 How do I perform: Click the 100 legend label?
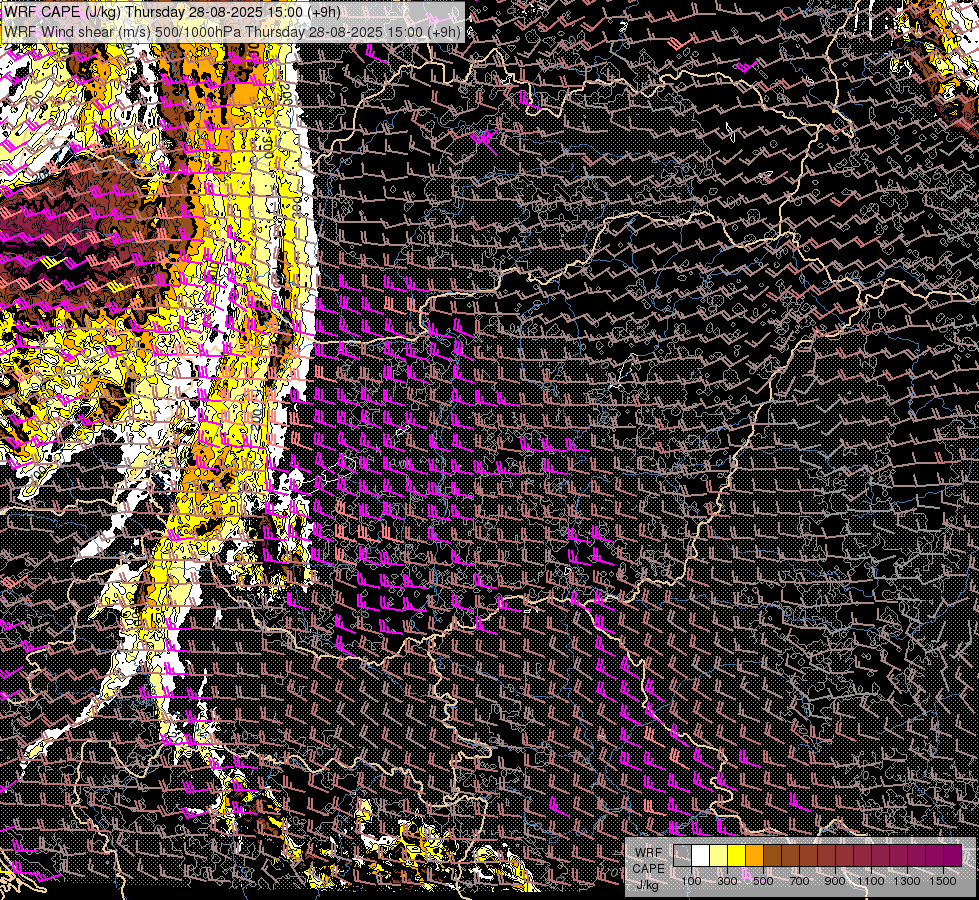[691, 881]
